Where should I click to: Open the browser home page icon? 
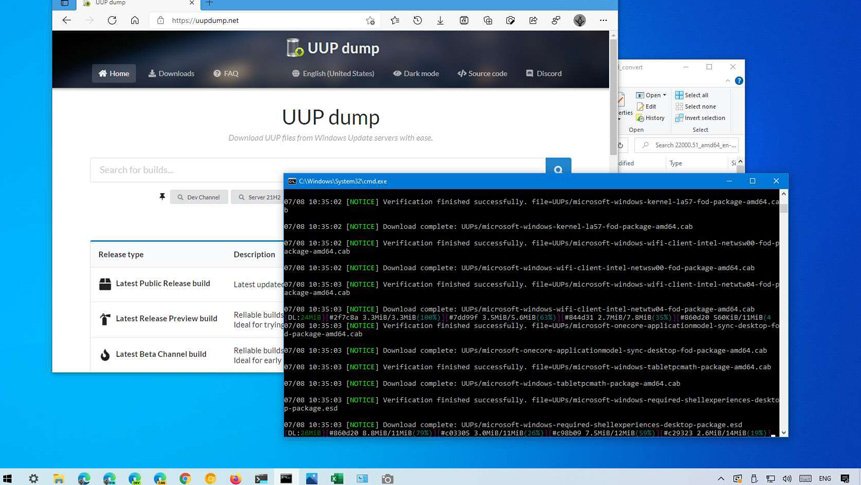pyautogui.click(x=134, y=20)
